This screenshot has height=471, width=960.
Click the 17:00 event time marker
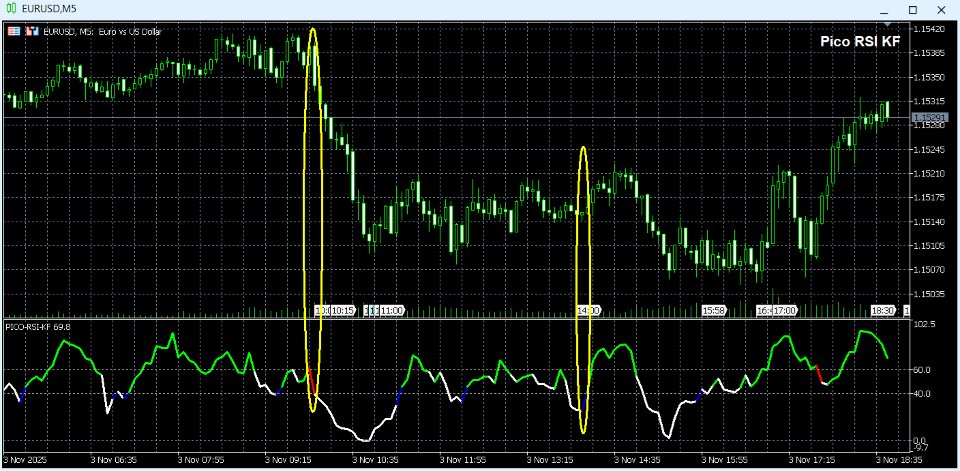click(784, 311)
